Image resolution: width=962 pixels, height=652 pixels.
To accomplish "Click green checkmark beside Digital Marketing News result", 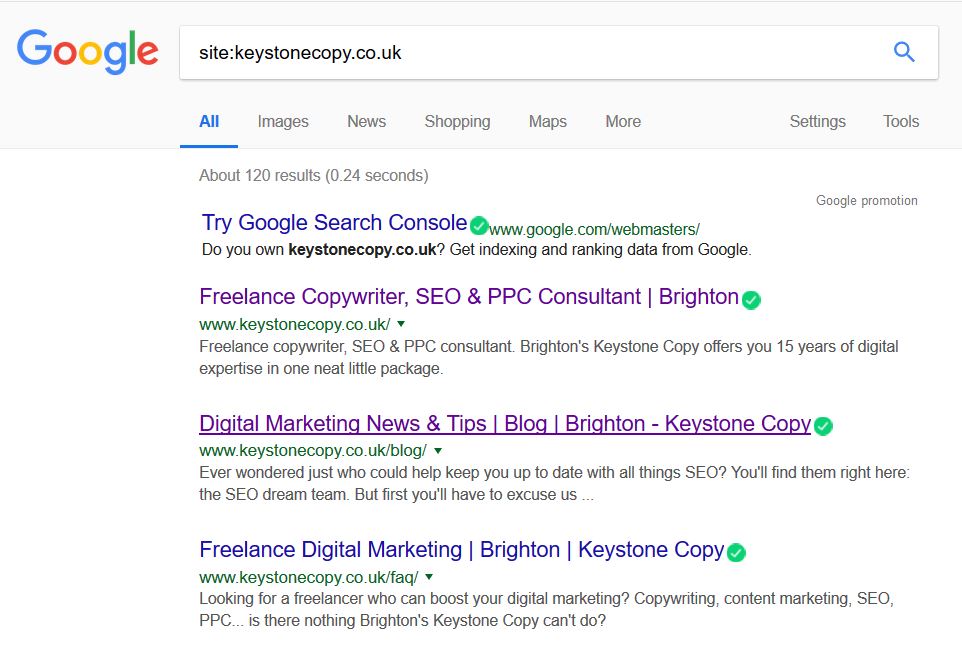I will [x=823, y=426].
